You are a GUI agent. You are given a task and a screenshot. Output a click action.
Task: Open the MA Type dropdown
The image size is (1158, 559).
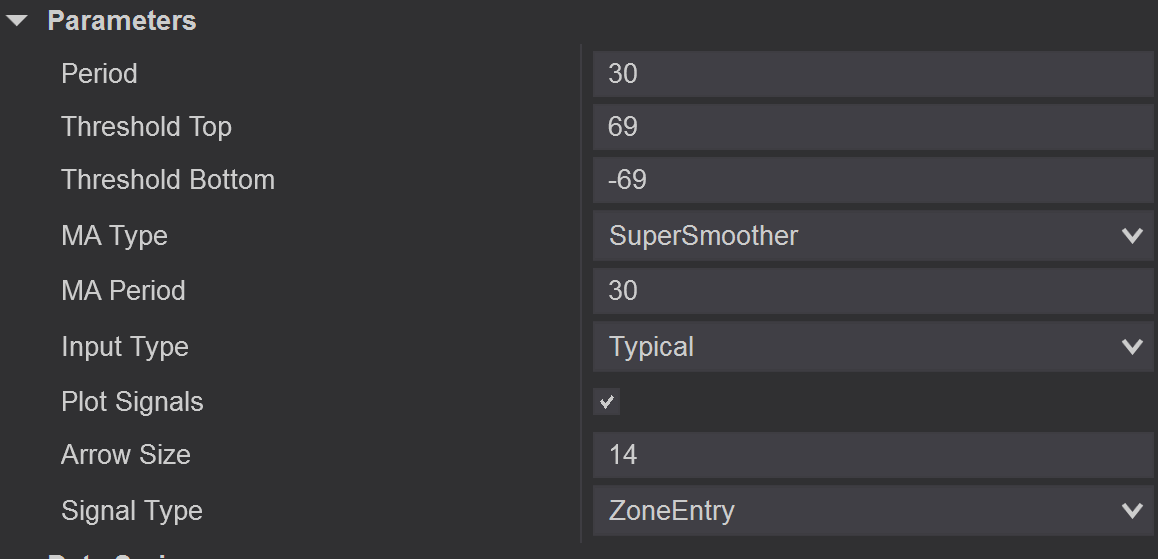pos(860,236)
